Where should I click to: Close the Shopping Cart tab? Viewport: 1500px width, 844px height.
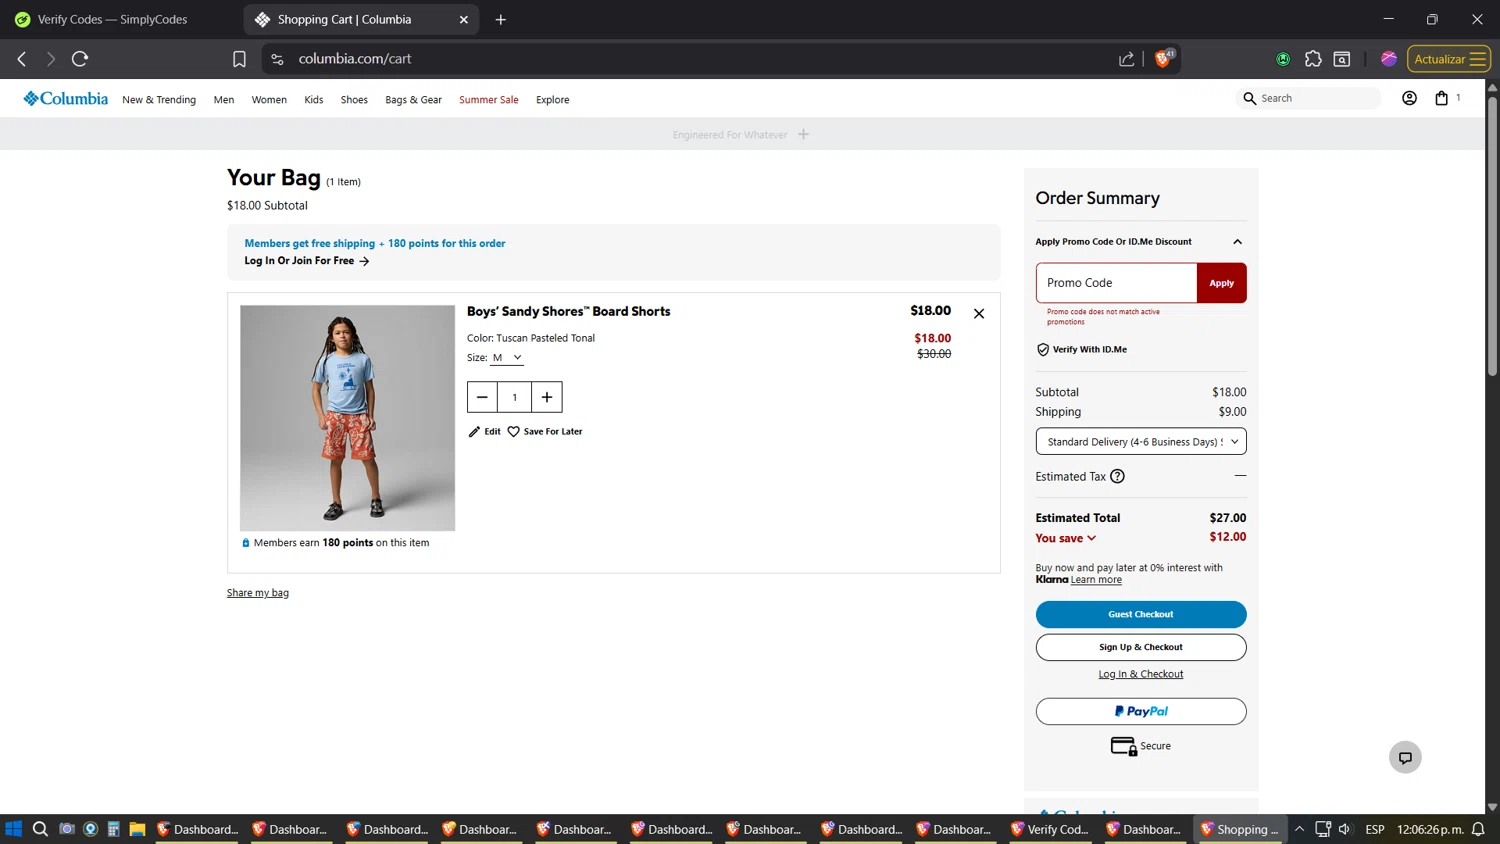point(464,19)
